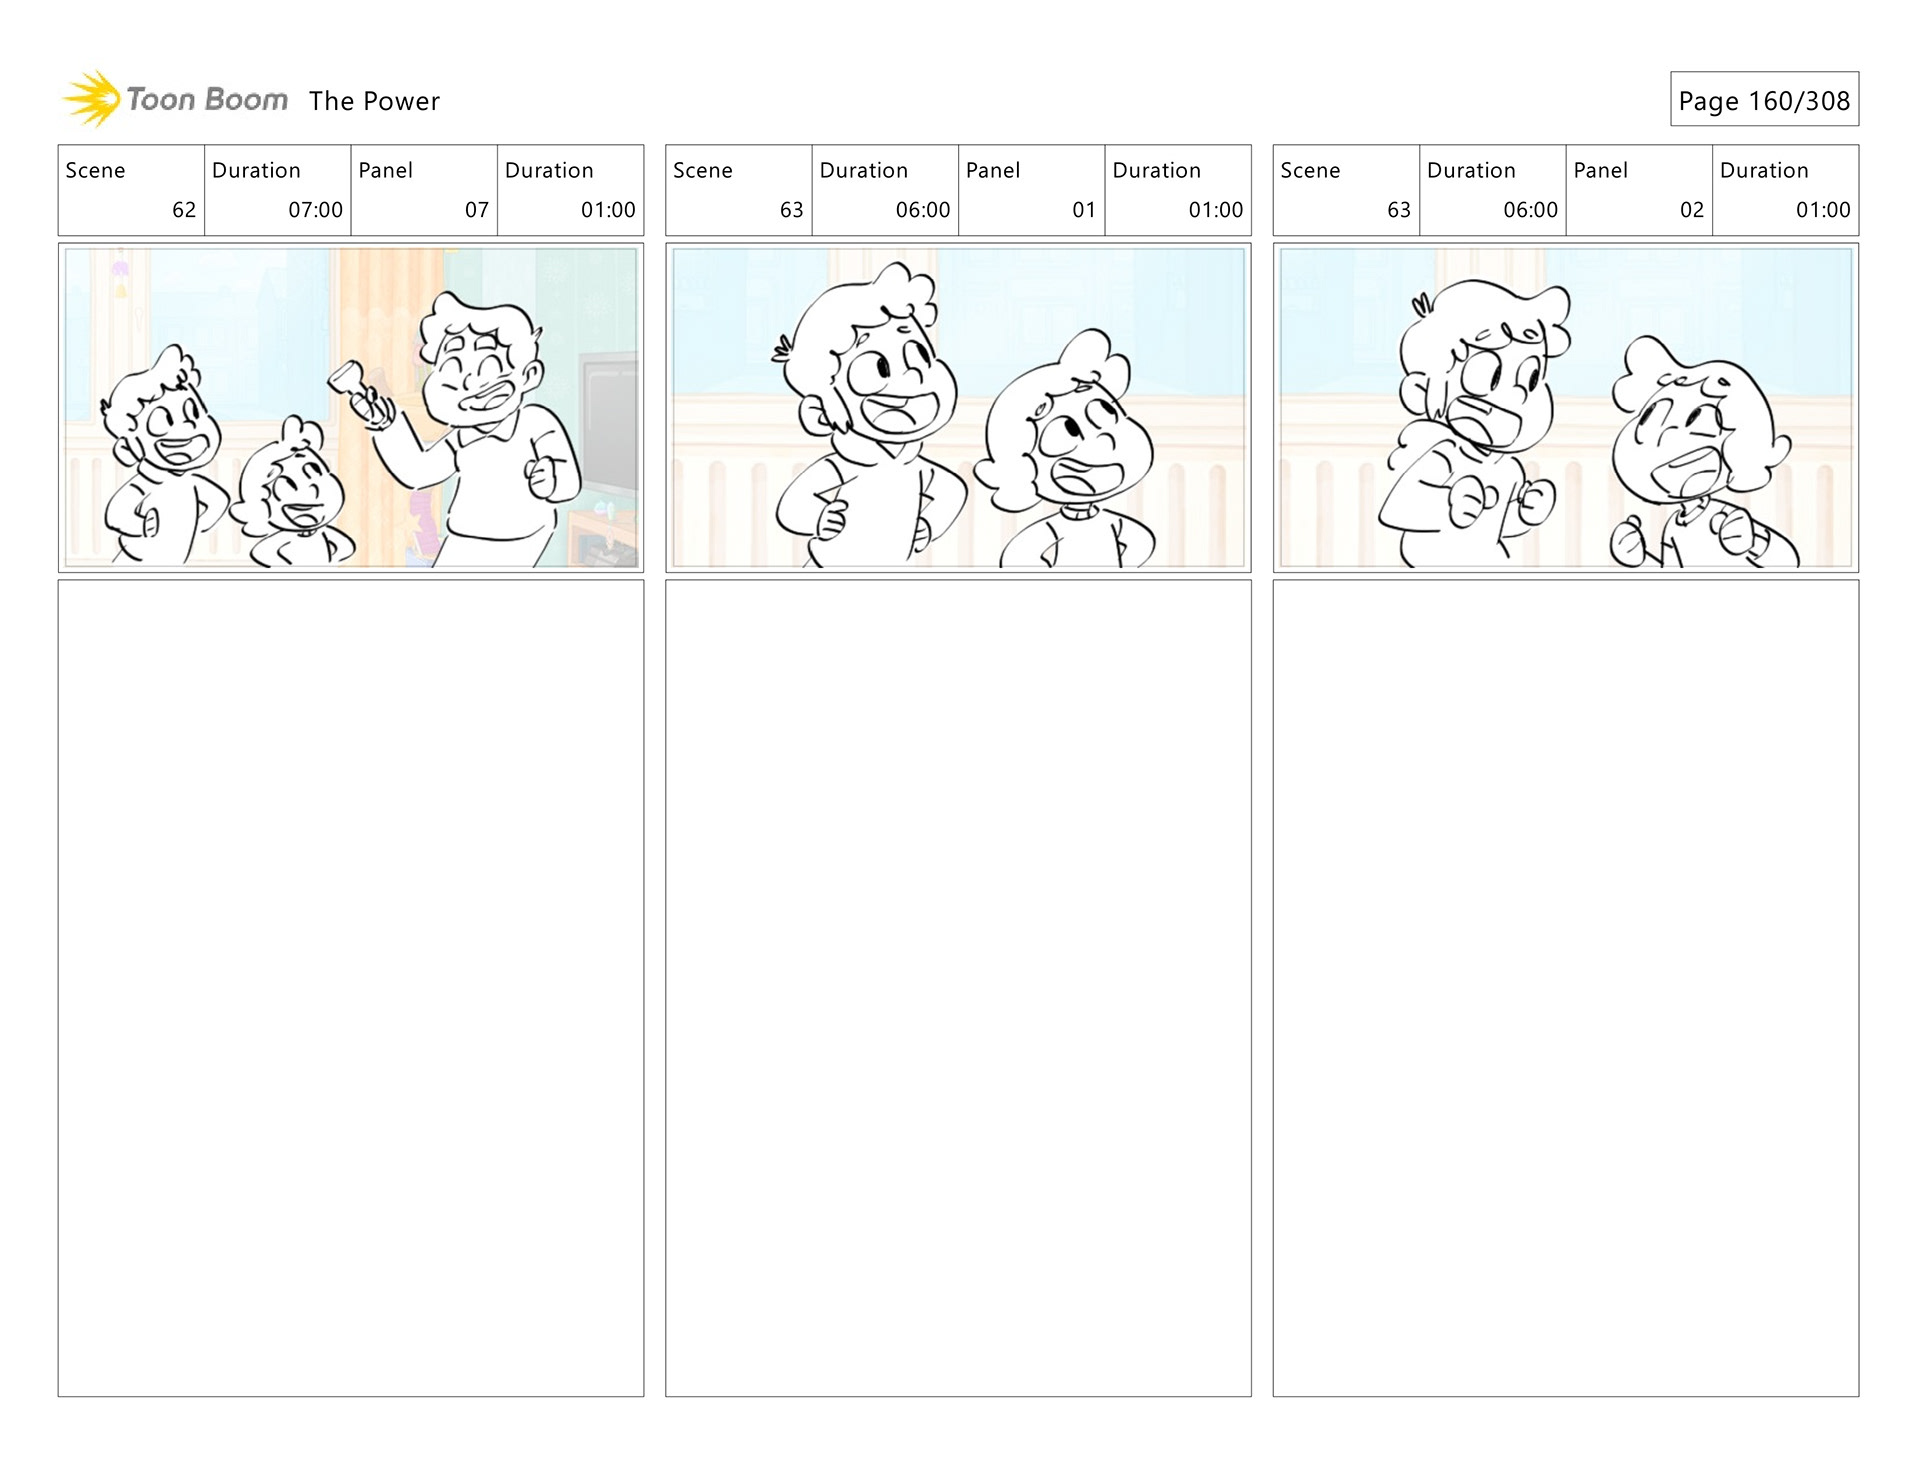This screenshot has height=1484, width=1920.
Task: Click the flashlight in first storyboard panel
Action: pos(351,383)
